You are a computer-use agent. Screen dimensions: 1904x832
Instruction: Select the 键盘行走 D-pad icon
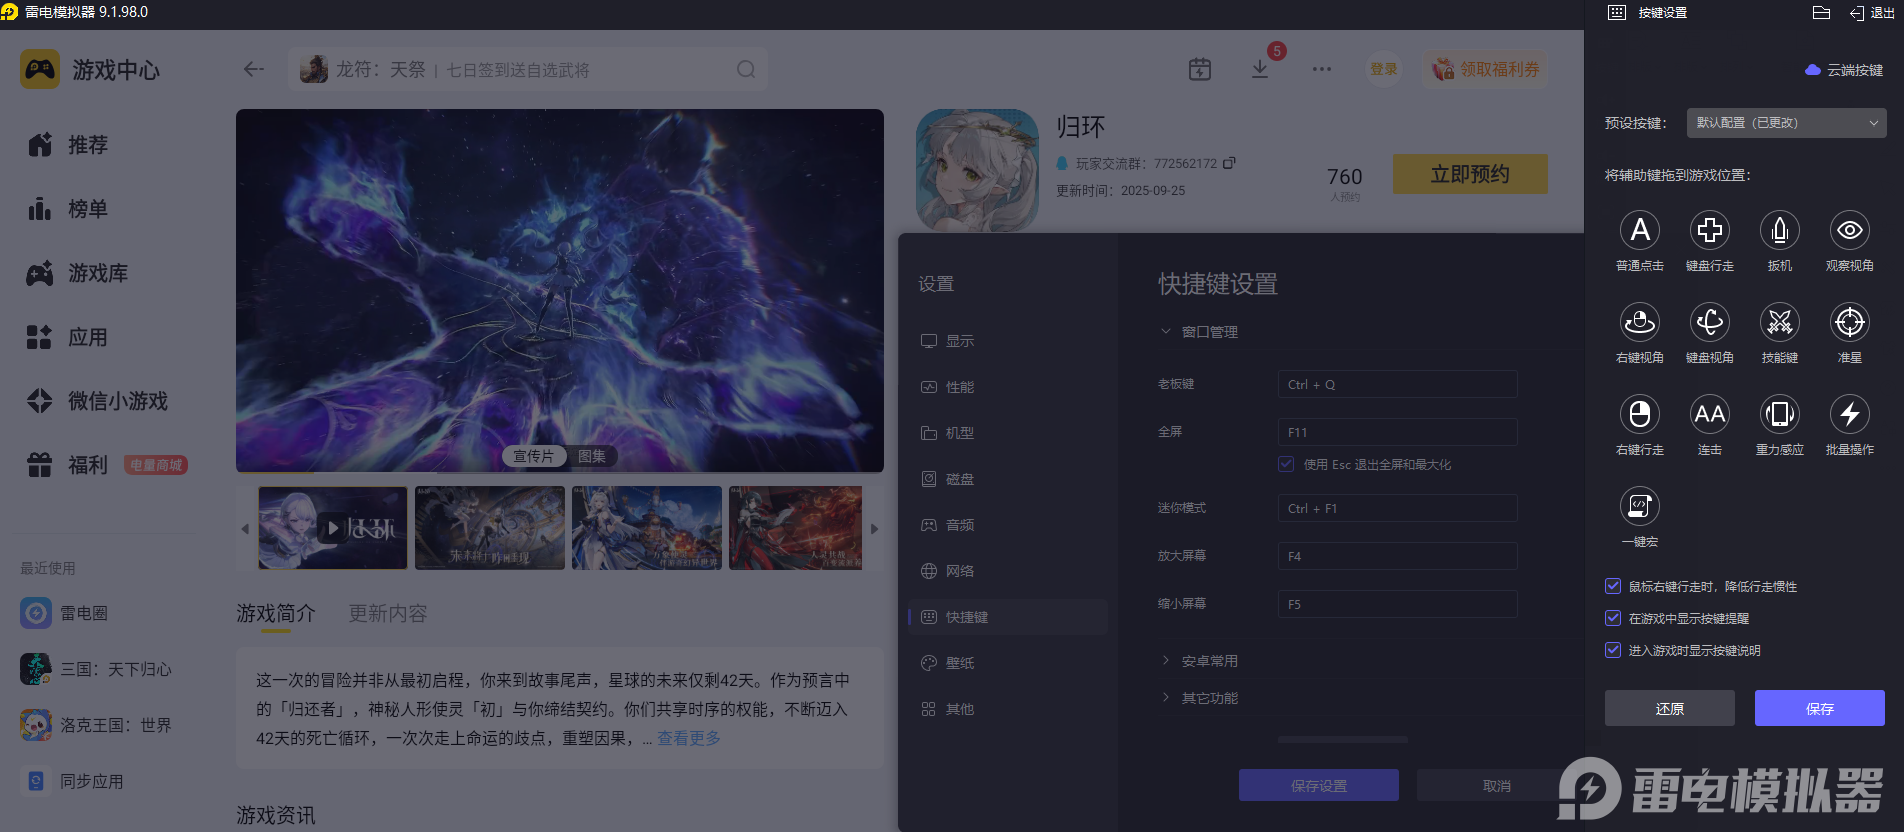pos(1710,230)
